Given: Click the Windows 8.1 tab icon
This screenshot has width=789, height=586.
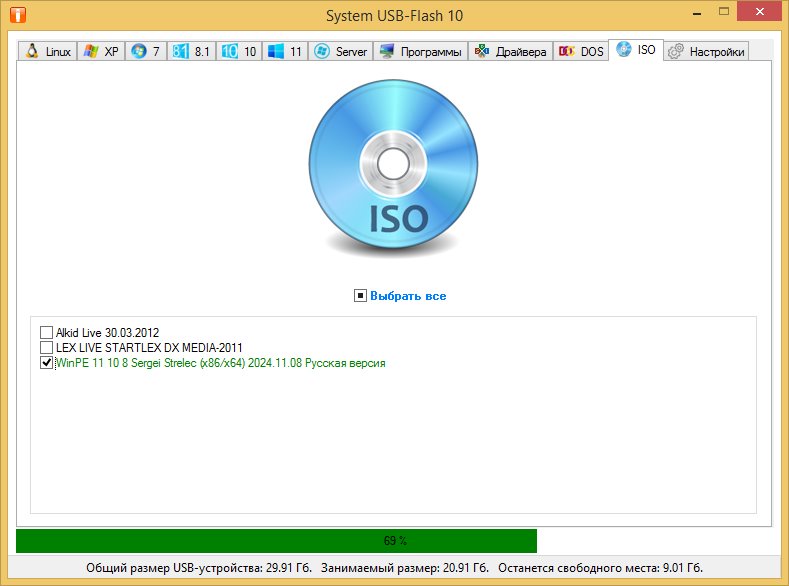Looking at the screenshot, I should tap(180, 52).
